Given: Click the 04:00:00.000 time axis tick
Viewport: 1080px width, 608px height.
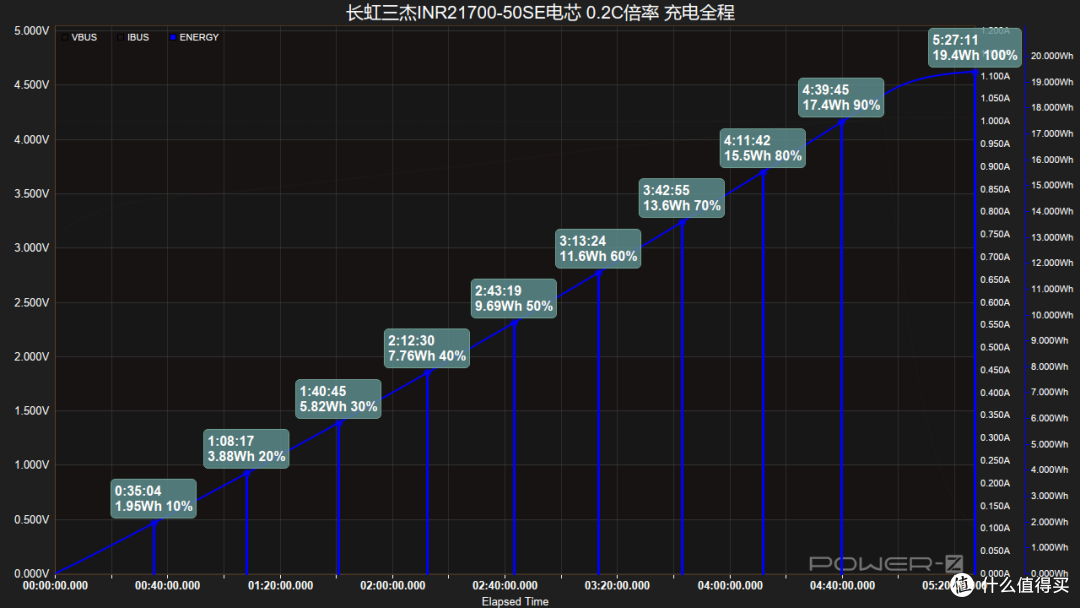Looking at the screenshot, I should click(730, 585).
